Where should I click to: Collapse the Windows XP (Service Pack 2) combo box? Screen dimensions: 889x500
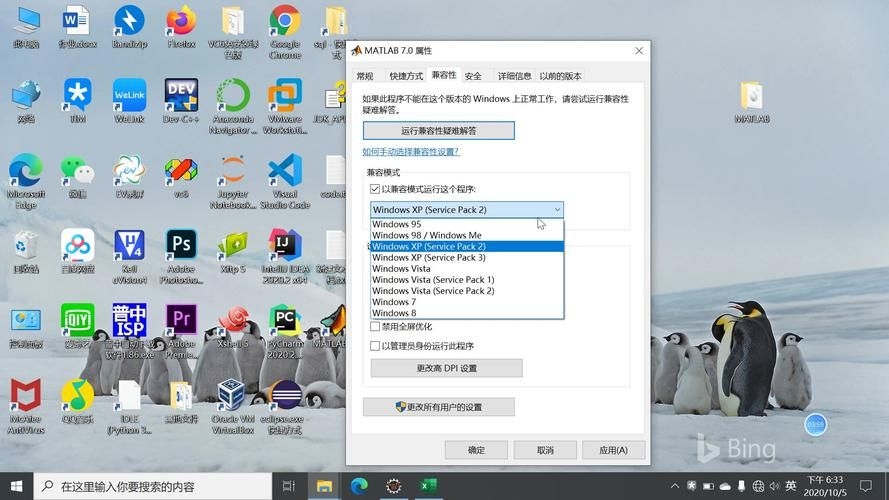(x=556, y=210)
